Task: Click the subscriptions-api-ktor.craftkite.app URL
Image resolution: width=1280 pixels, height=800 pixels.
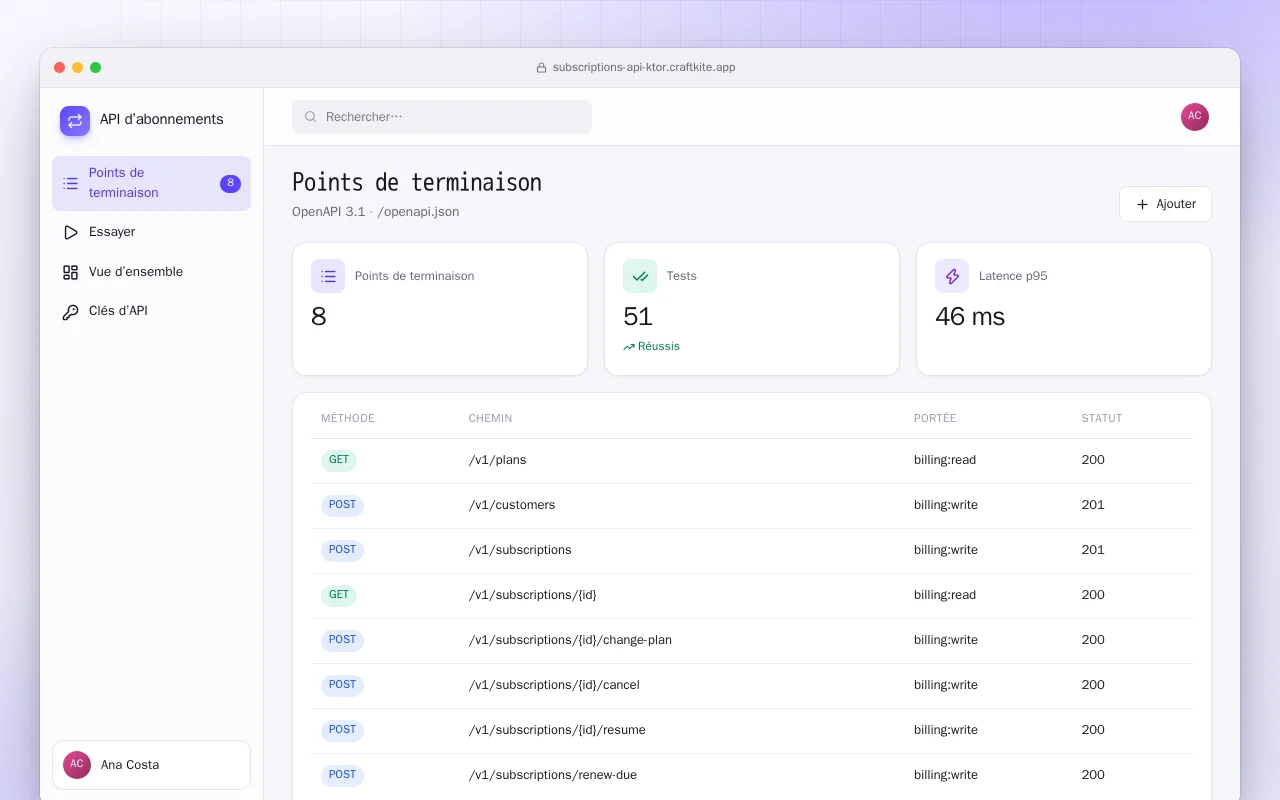Action: click(x=644, y=68)
